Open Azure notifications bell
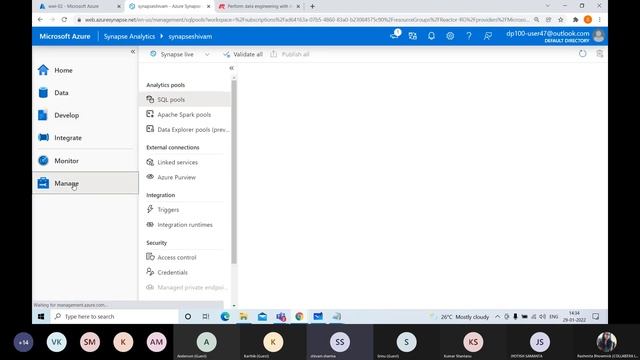 (431, 36)
